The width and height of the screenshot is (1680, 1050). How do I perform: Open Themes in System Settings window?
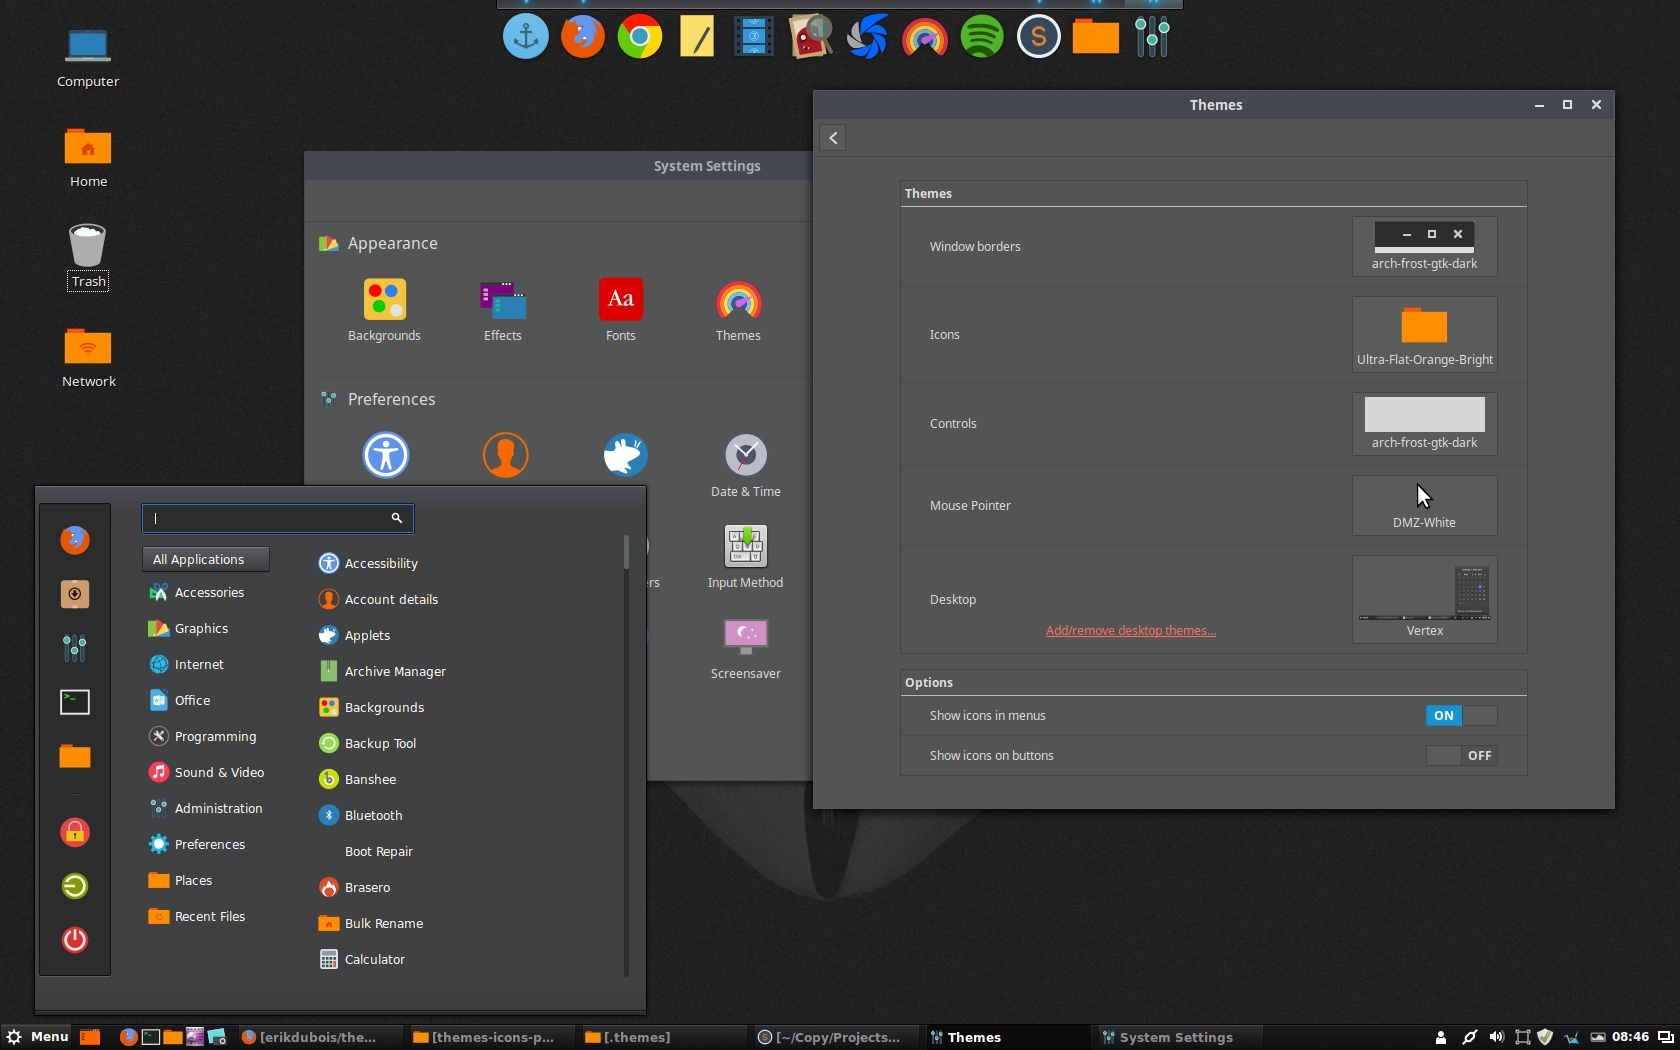pyautogui.click(x=738, y=310)
